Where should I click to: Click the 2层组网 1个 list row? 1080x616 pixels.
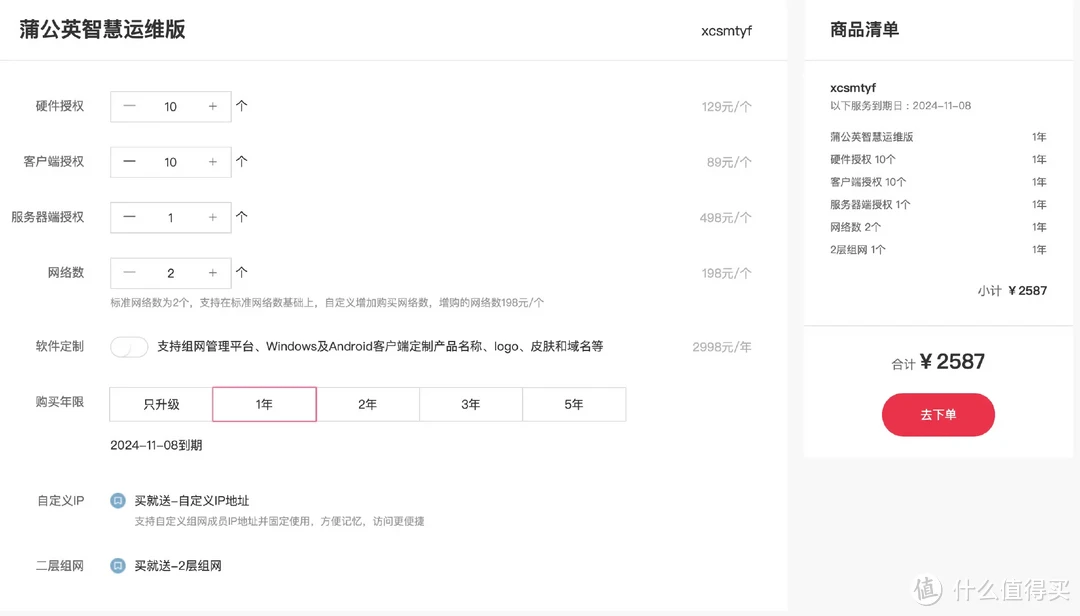[x=938, y=249]
